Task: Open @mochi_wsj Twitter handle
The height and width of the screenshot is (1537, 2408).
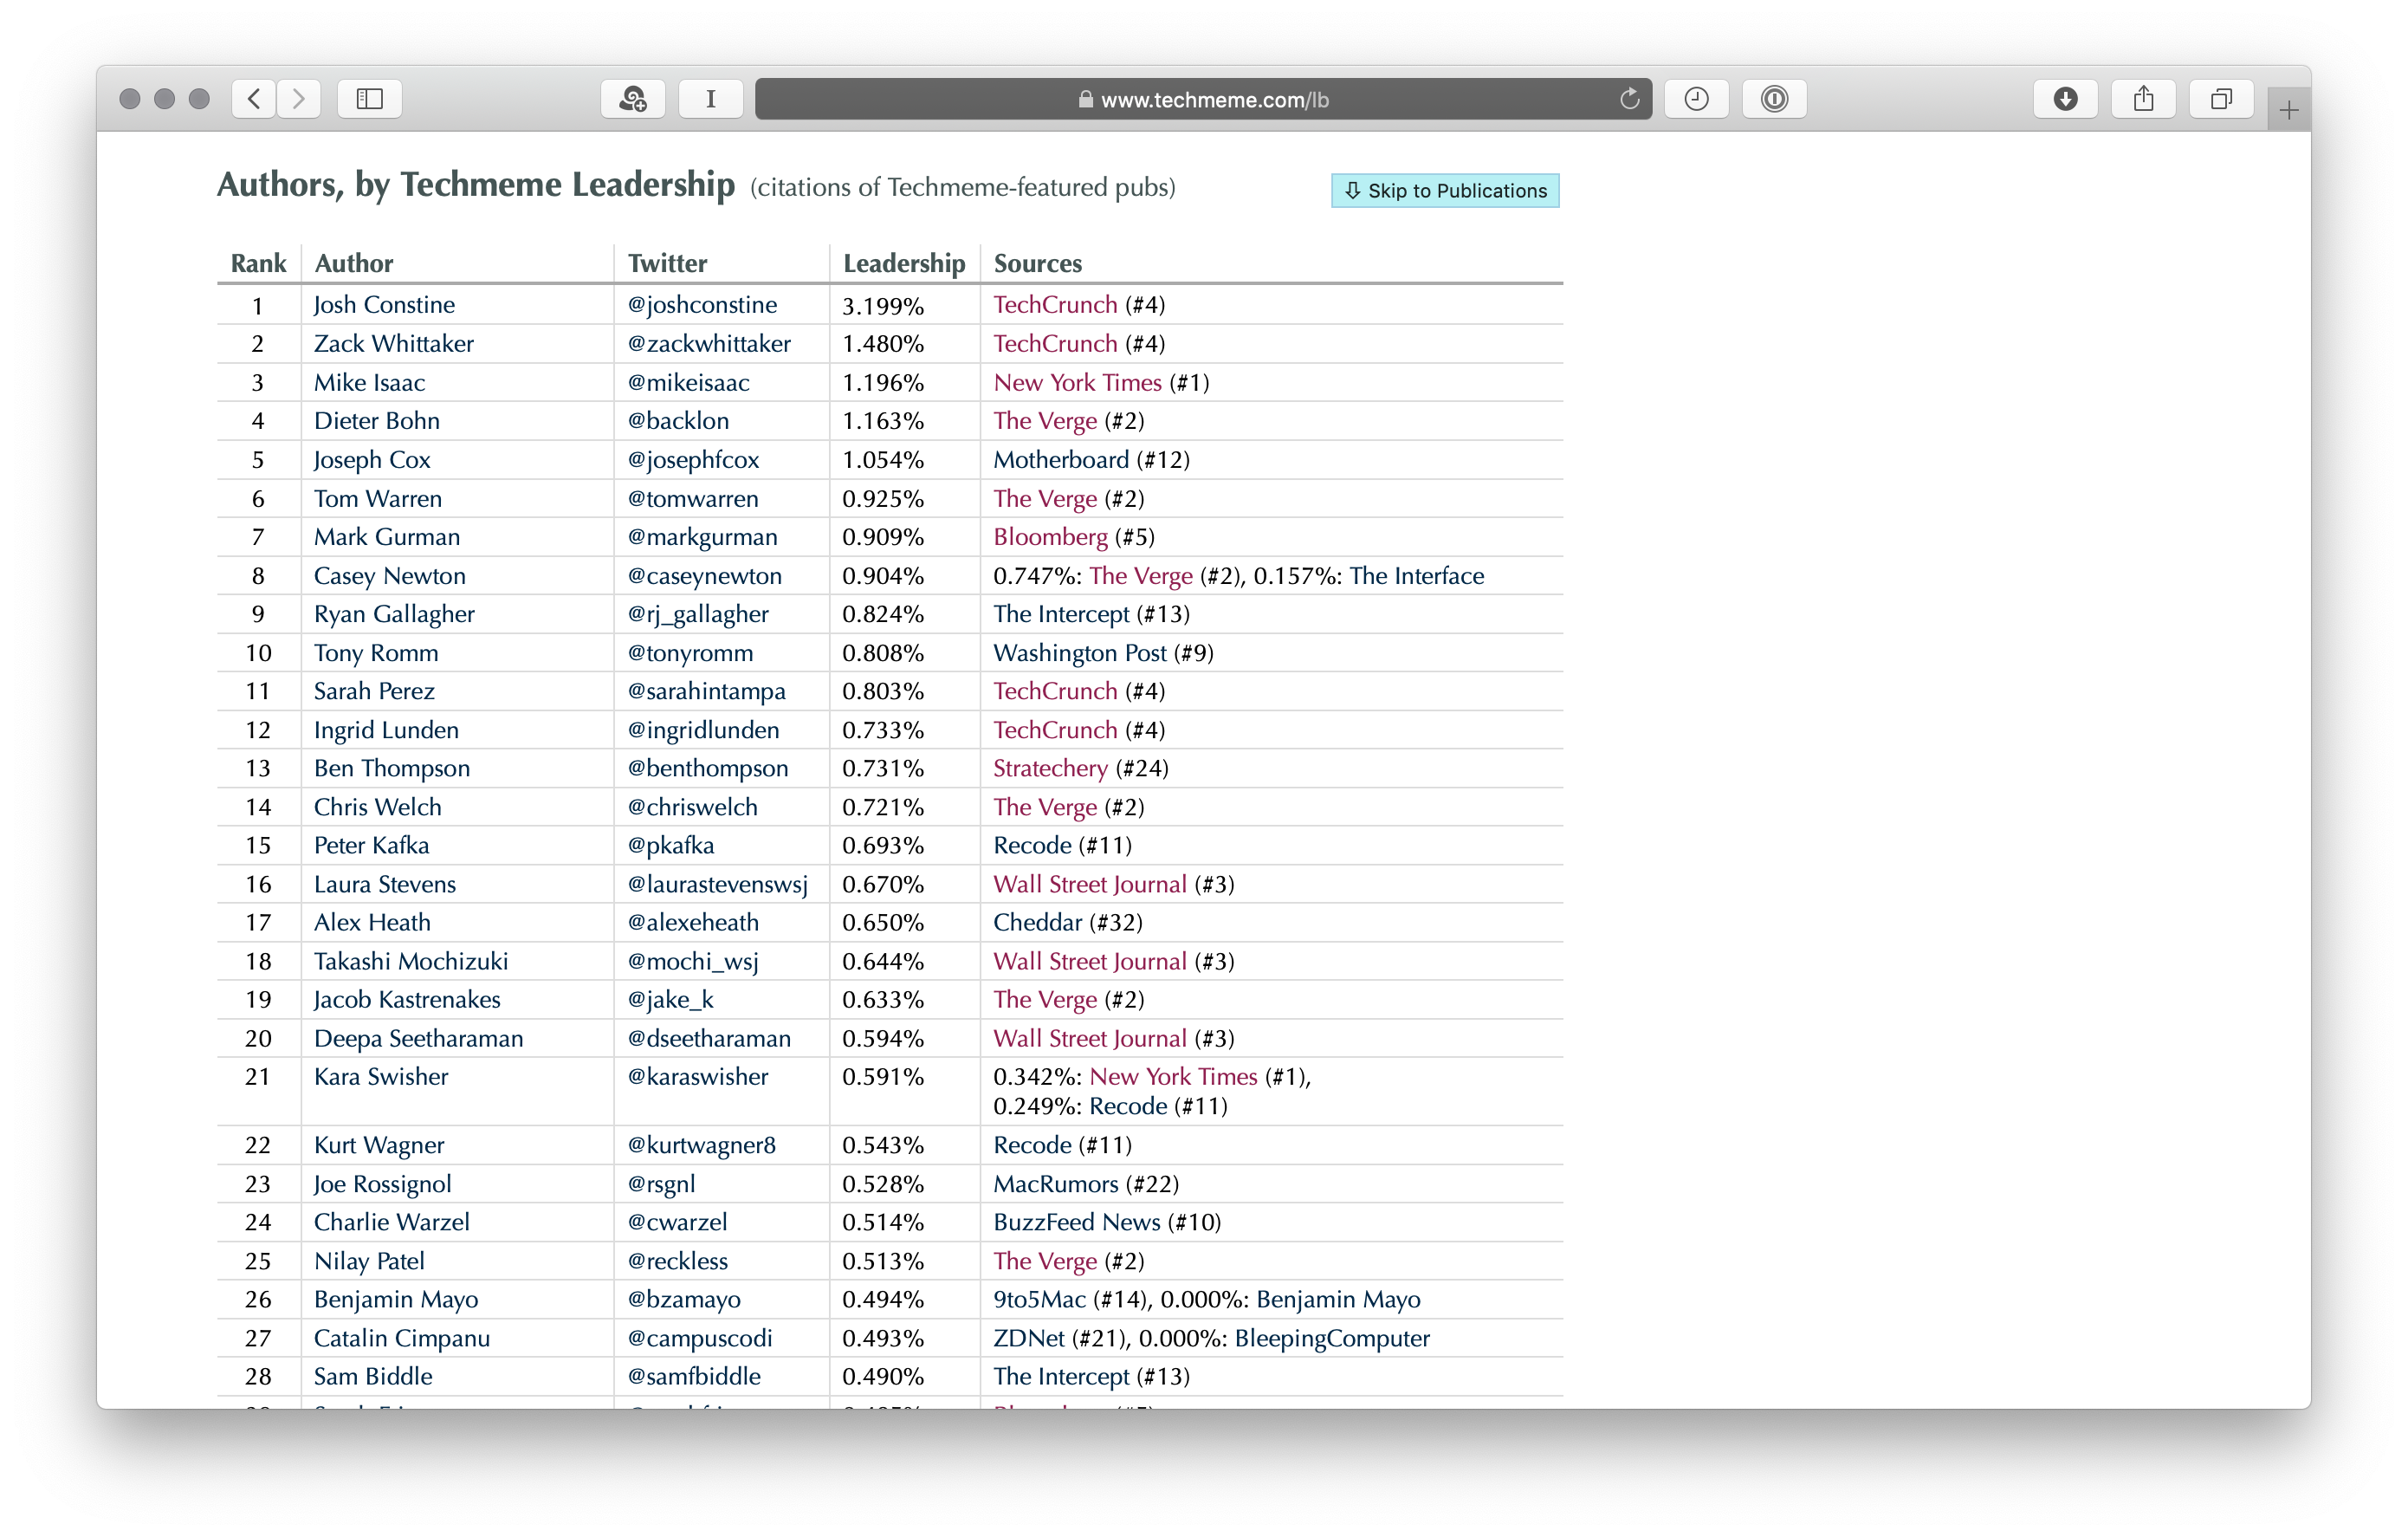Action: [x=693, y=961]
